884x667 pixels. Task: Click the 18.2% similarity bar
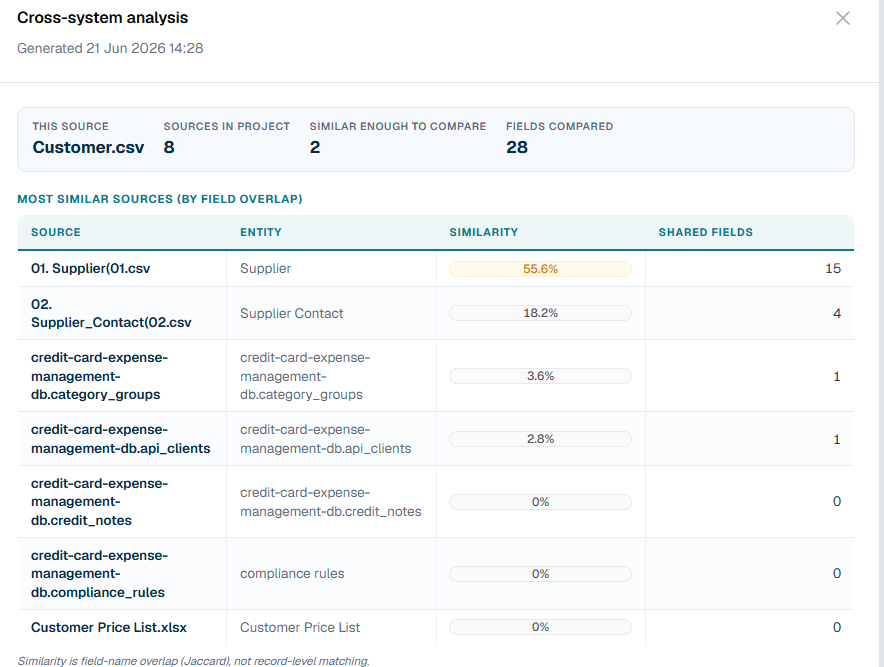pyautogui.click(x=540, y=313)
